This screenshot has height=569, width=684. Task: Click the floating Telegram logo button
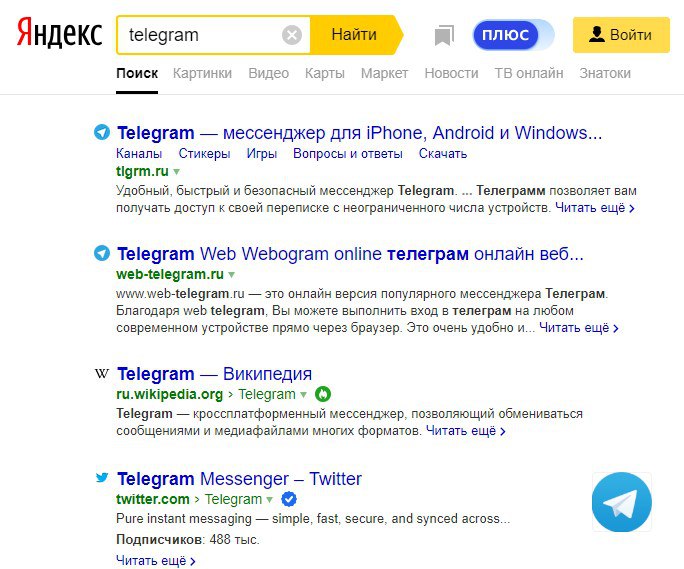coord(621,502)
